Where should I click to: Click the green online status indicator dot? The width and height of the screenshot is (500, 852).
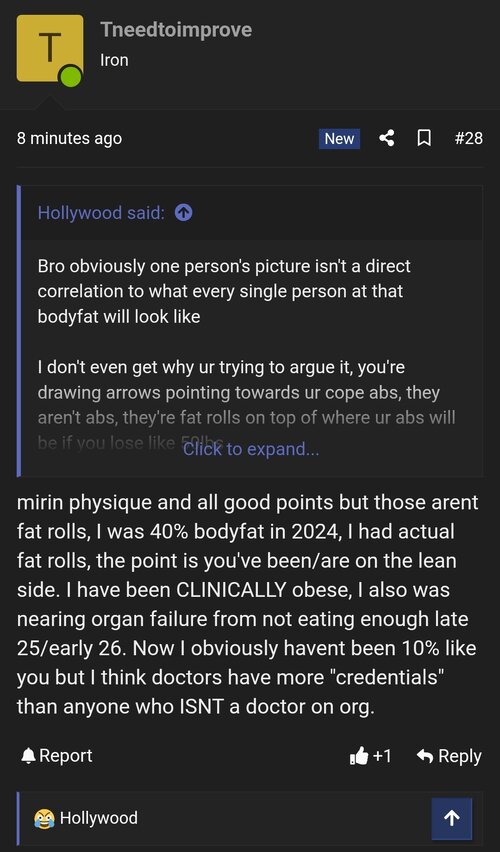click(70, 76)
